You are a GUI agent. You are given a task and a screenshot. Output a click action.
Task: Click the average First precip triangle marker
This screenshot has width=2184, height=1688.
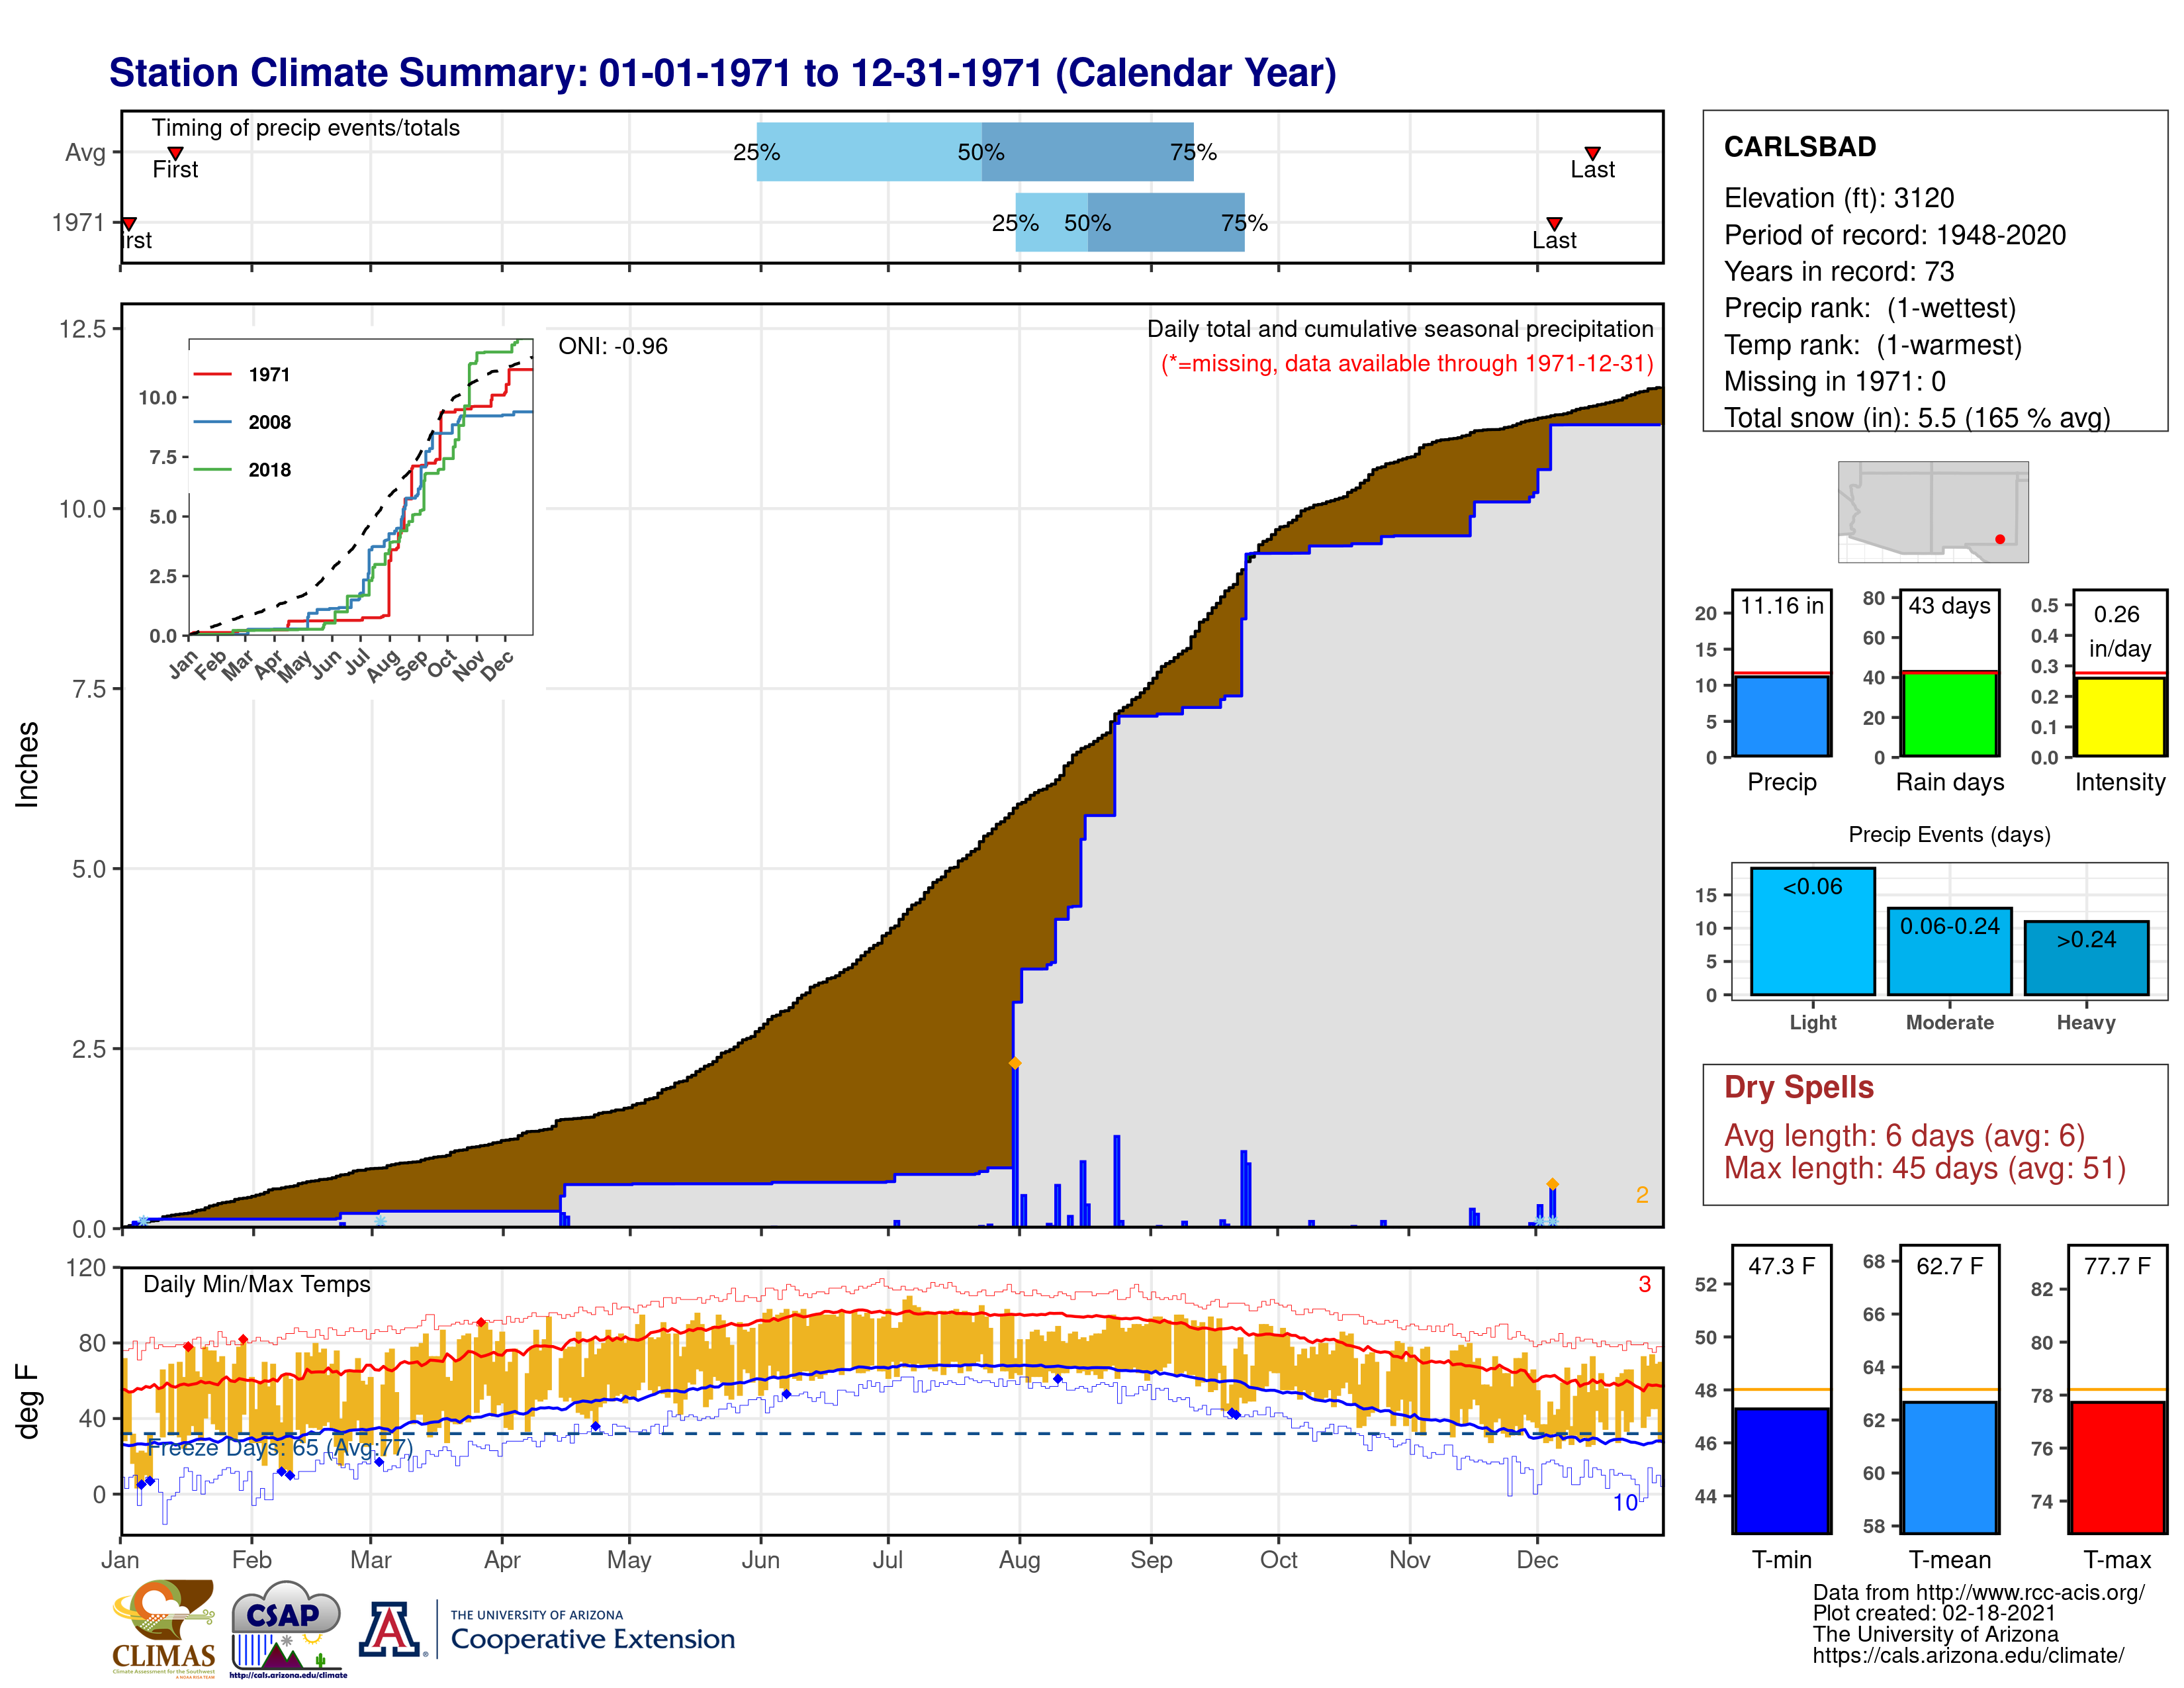(x=175, y=153)
